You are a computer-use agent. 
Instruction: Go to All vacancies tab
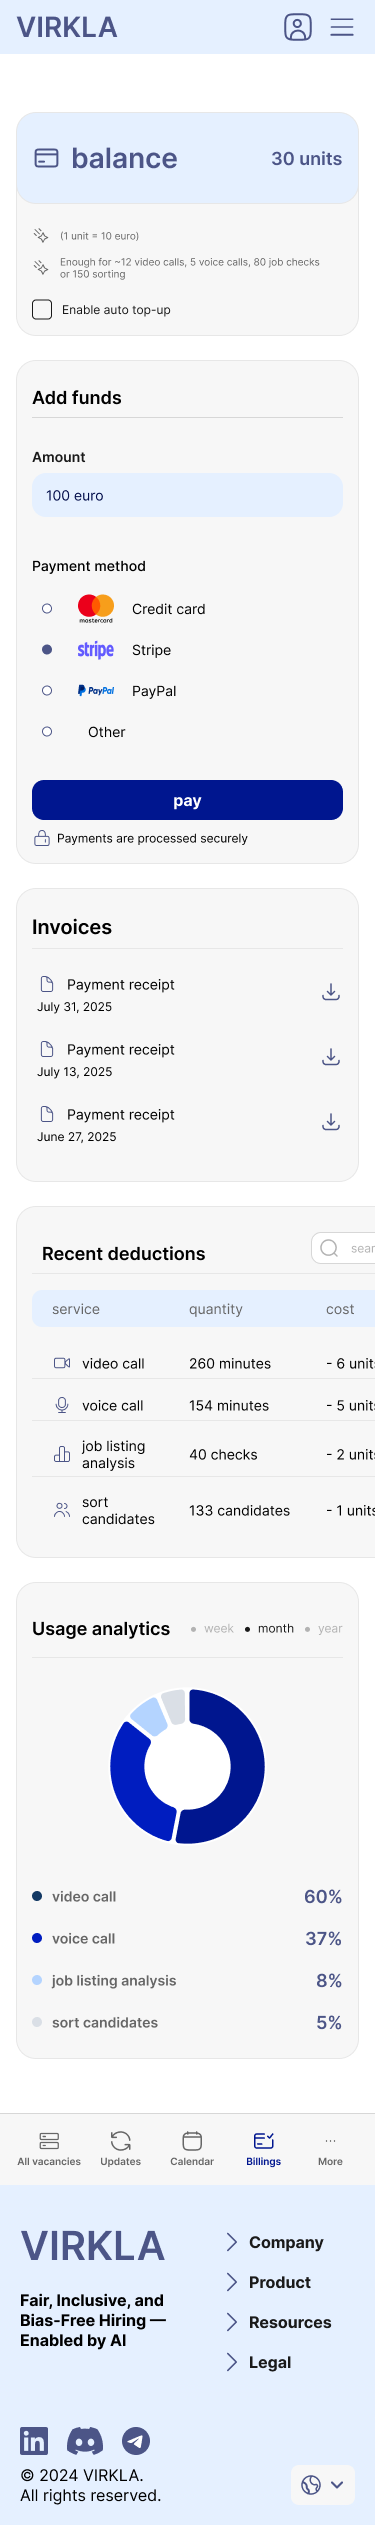coord(49,2148)
